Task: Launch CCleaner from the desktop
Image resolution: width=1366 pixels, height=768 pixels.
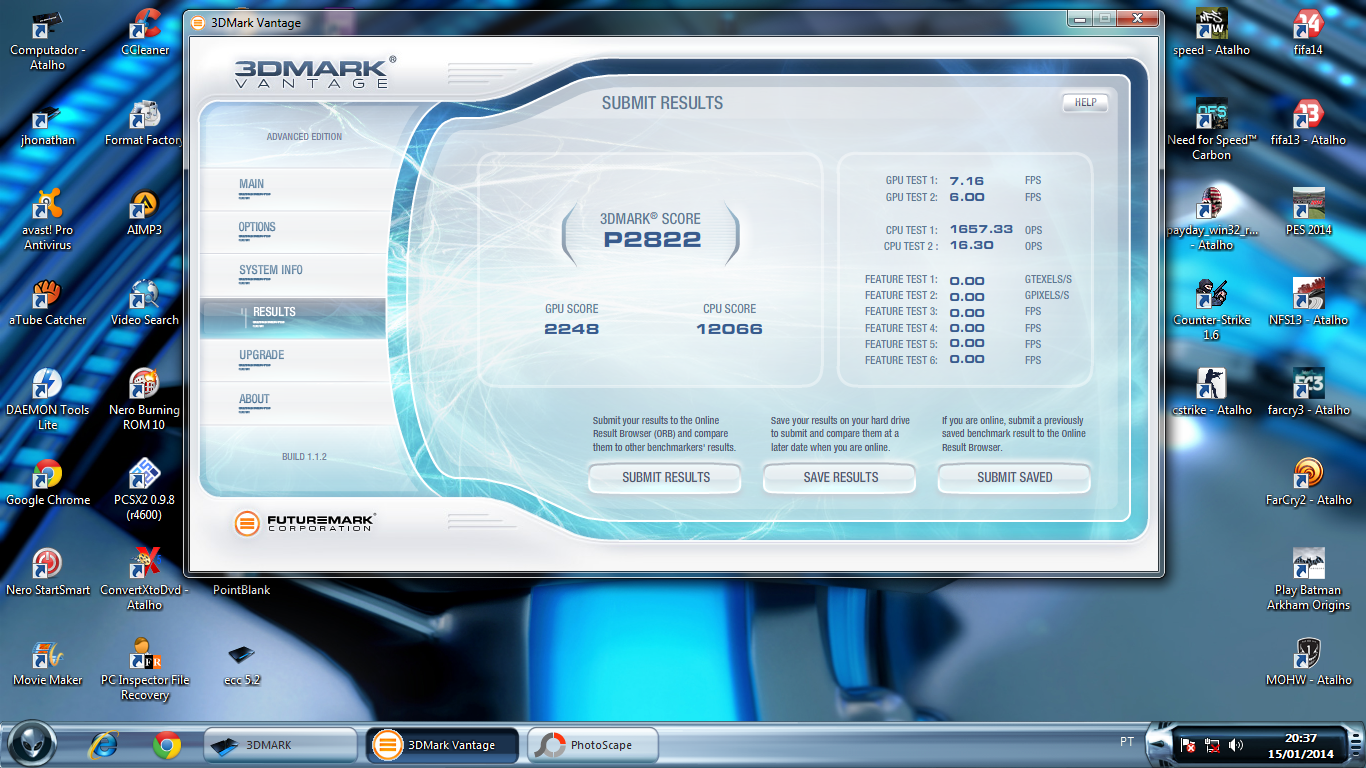Action: 145,32
